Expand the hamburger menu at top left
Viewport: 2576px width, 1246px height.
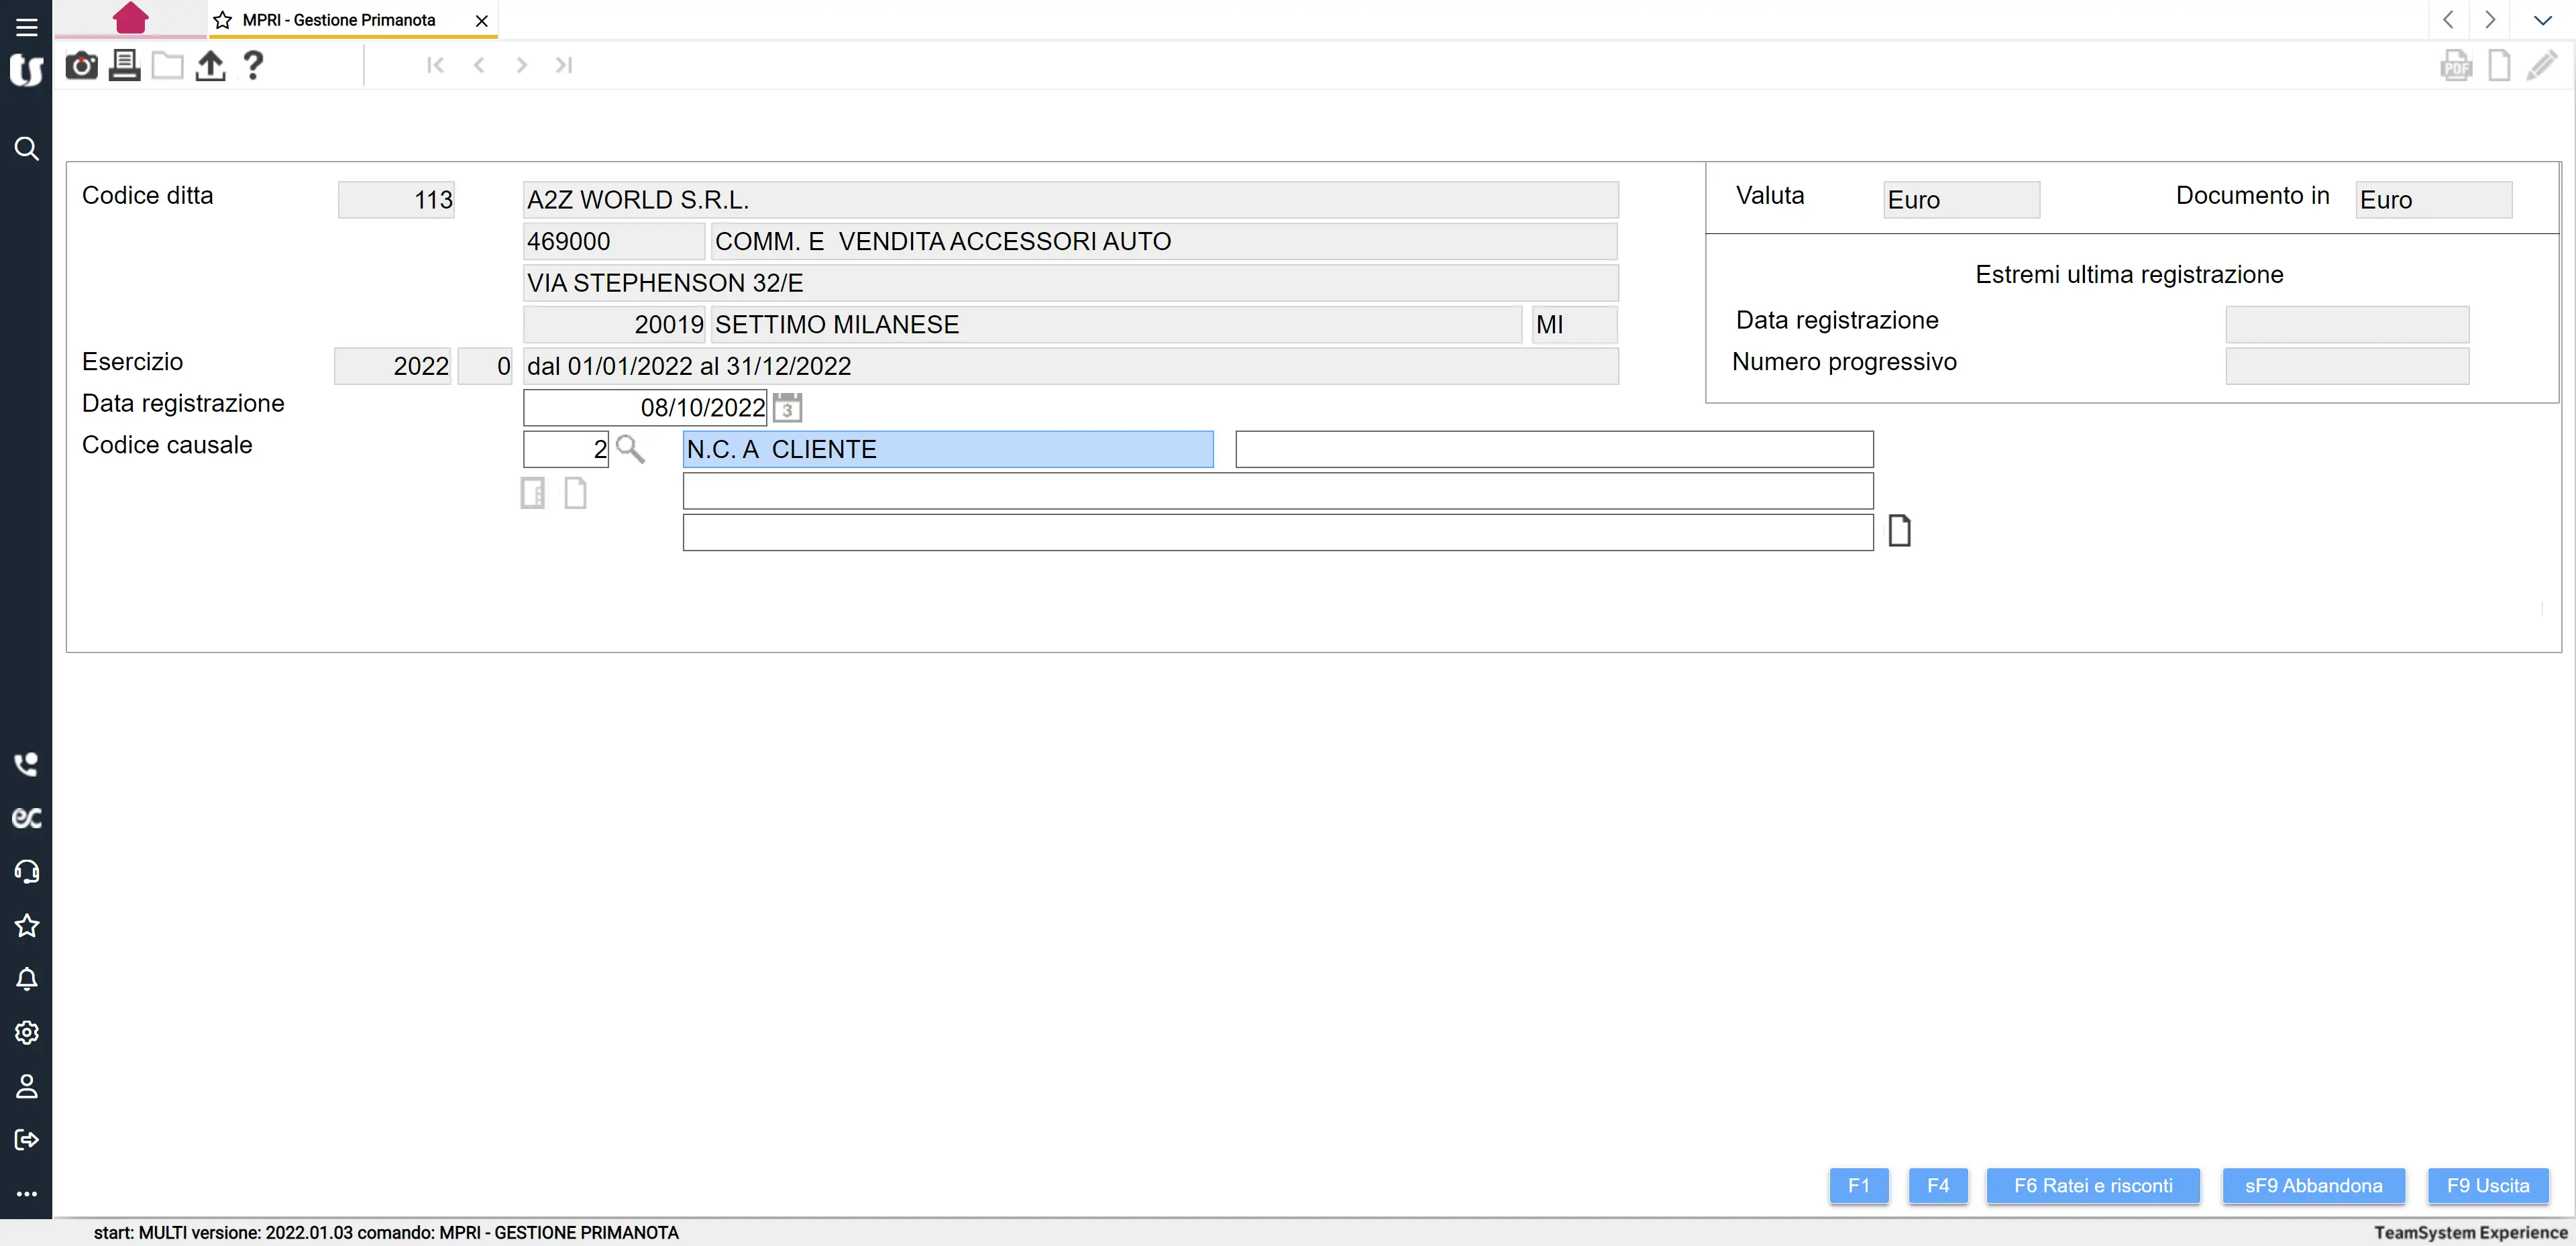(27, 27)
